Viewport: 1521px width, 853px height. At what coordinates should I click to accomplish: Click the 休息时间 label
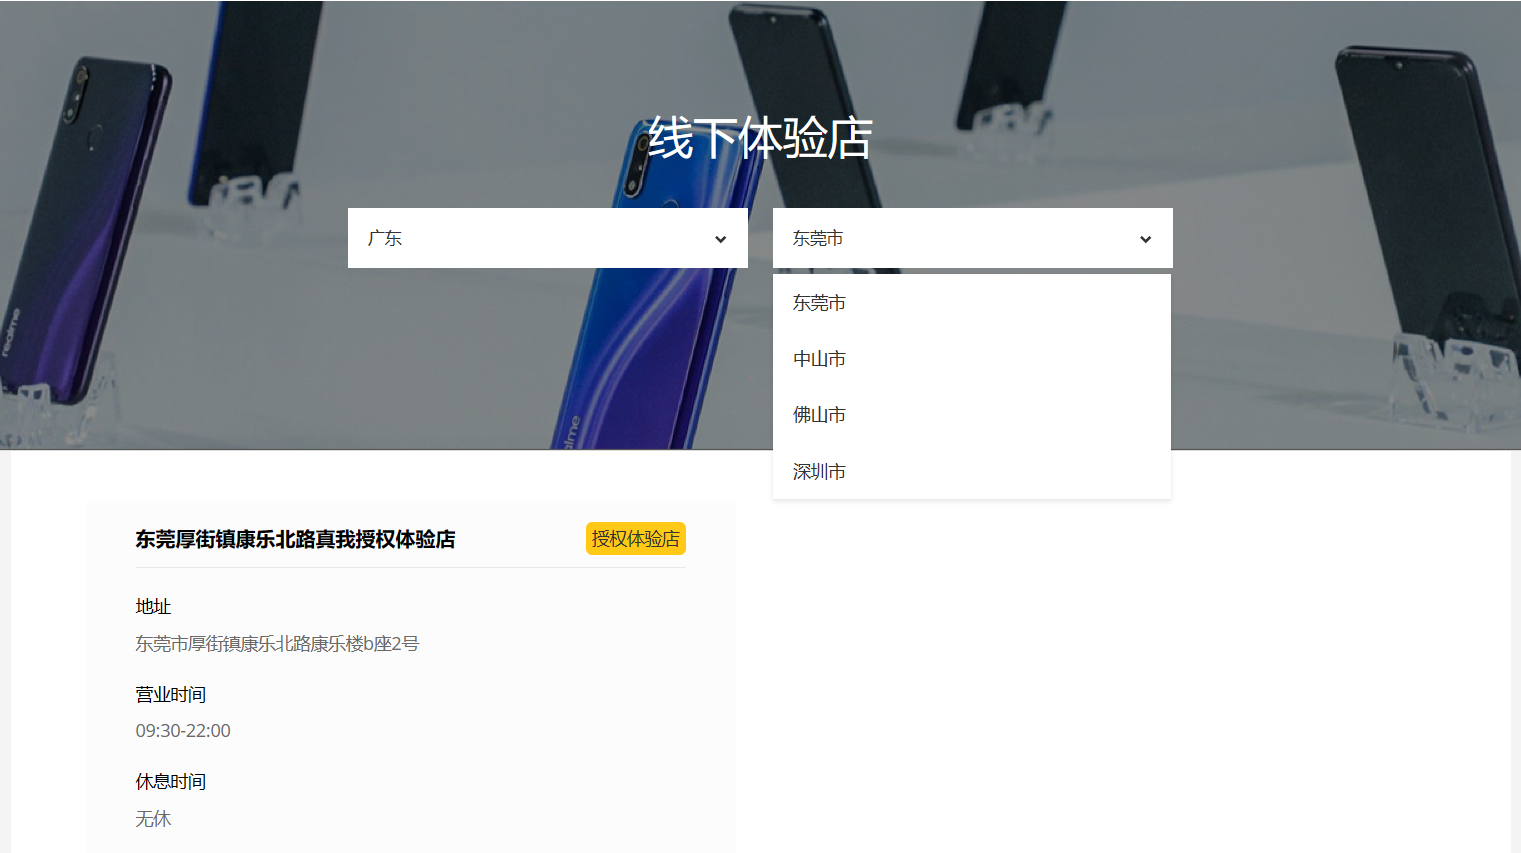(171, 782)
